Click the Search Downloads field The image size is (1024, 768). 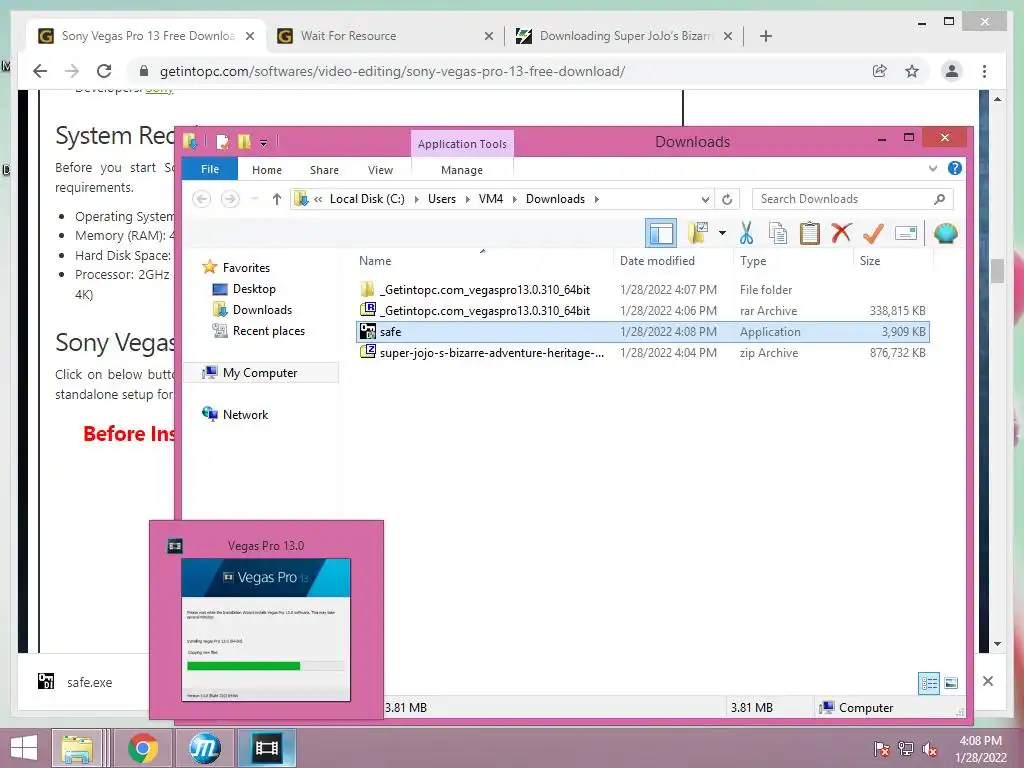click(852, 199)
